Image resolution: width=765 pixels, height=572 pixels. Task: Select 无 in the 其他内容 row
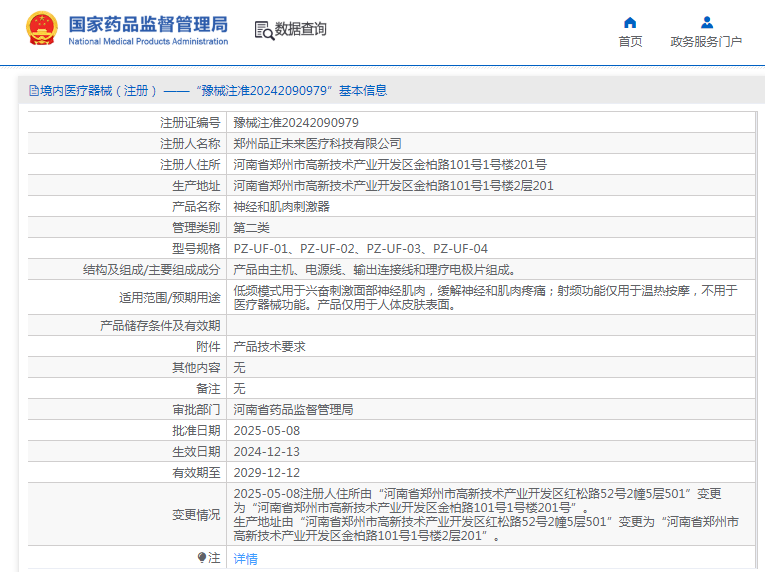click(x=239, y=368)
